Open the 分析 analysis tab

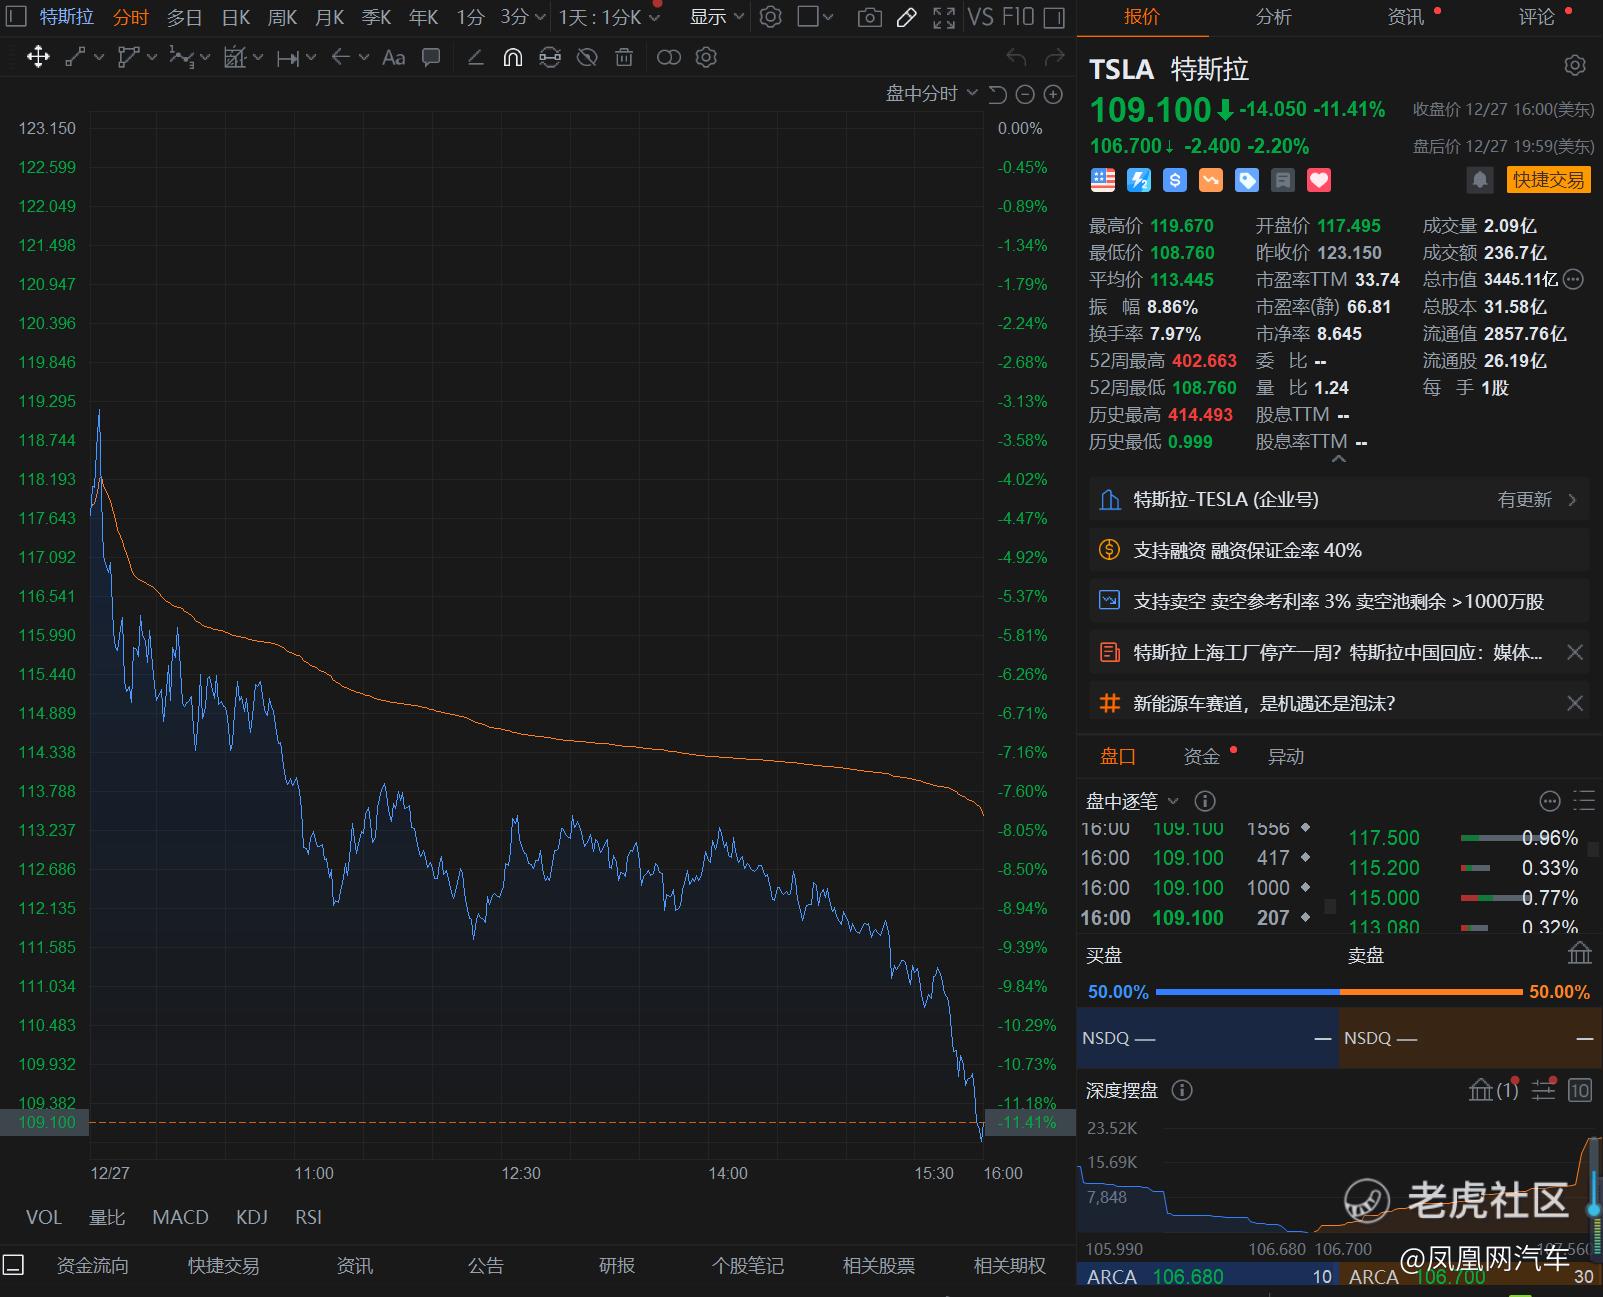pos(1273,17)
